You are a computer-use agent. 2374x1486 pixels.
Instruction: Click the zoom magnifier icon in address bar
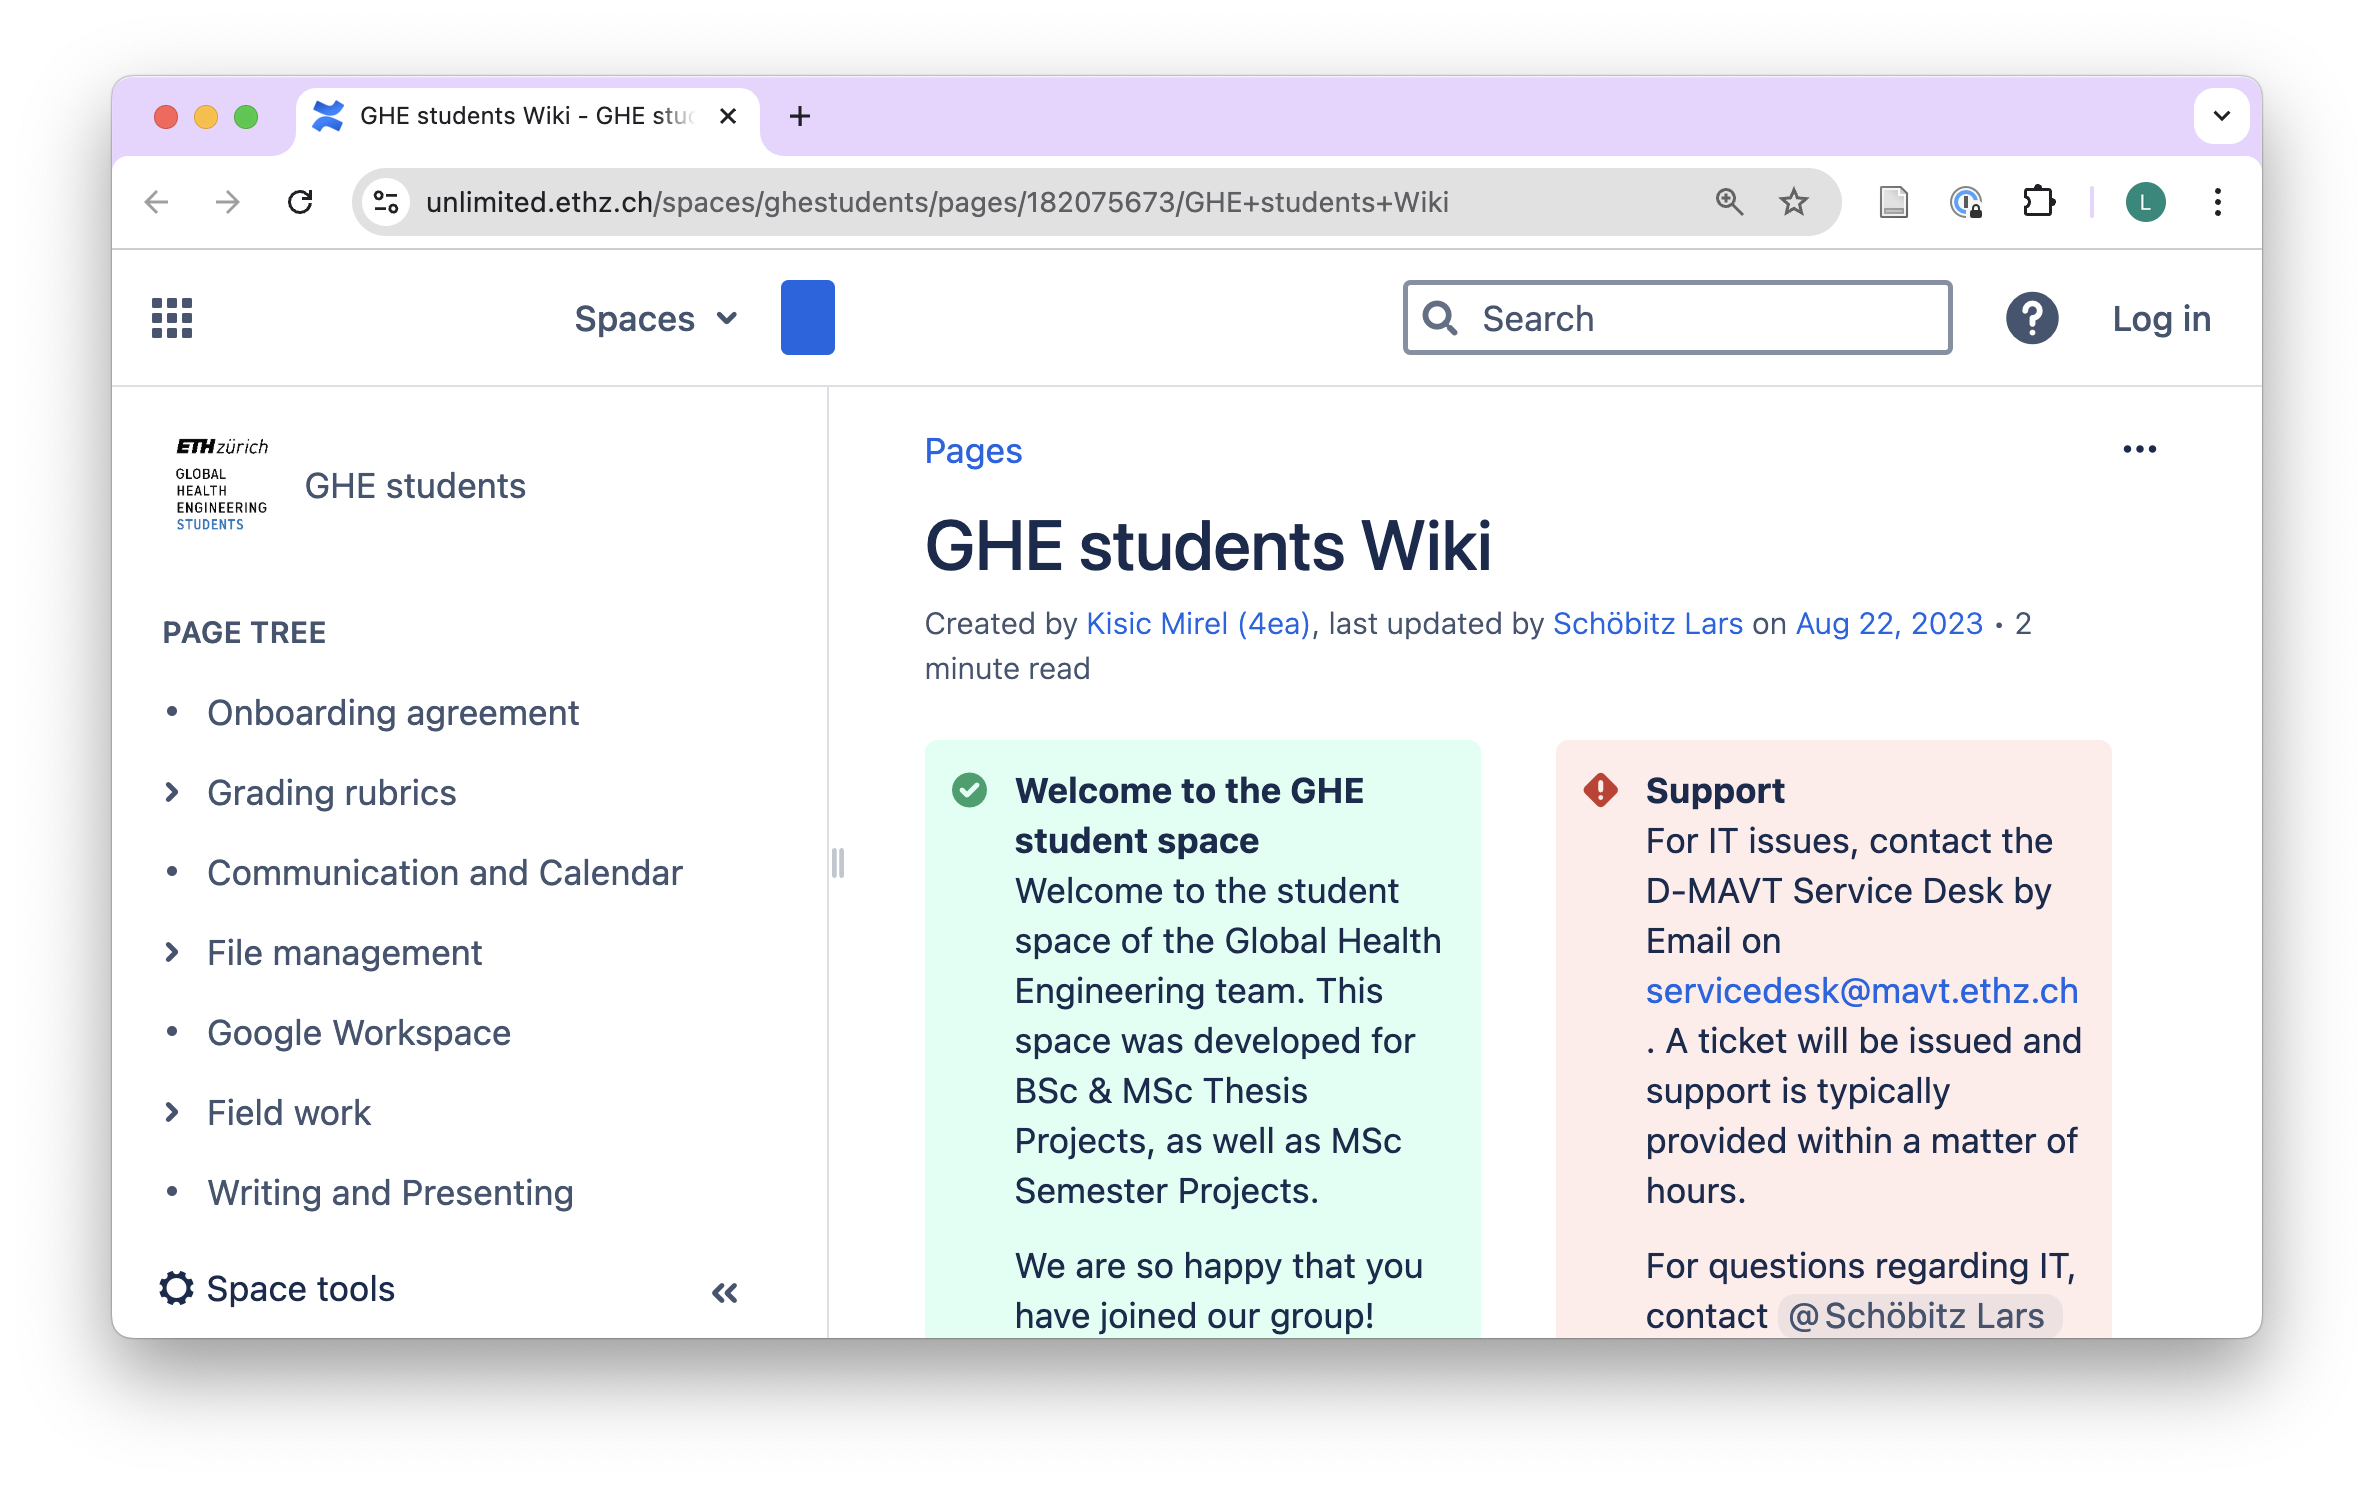pos(1729,203)
